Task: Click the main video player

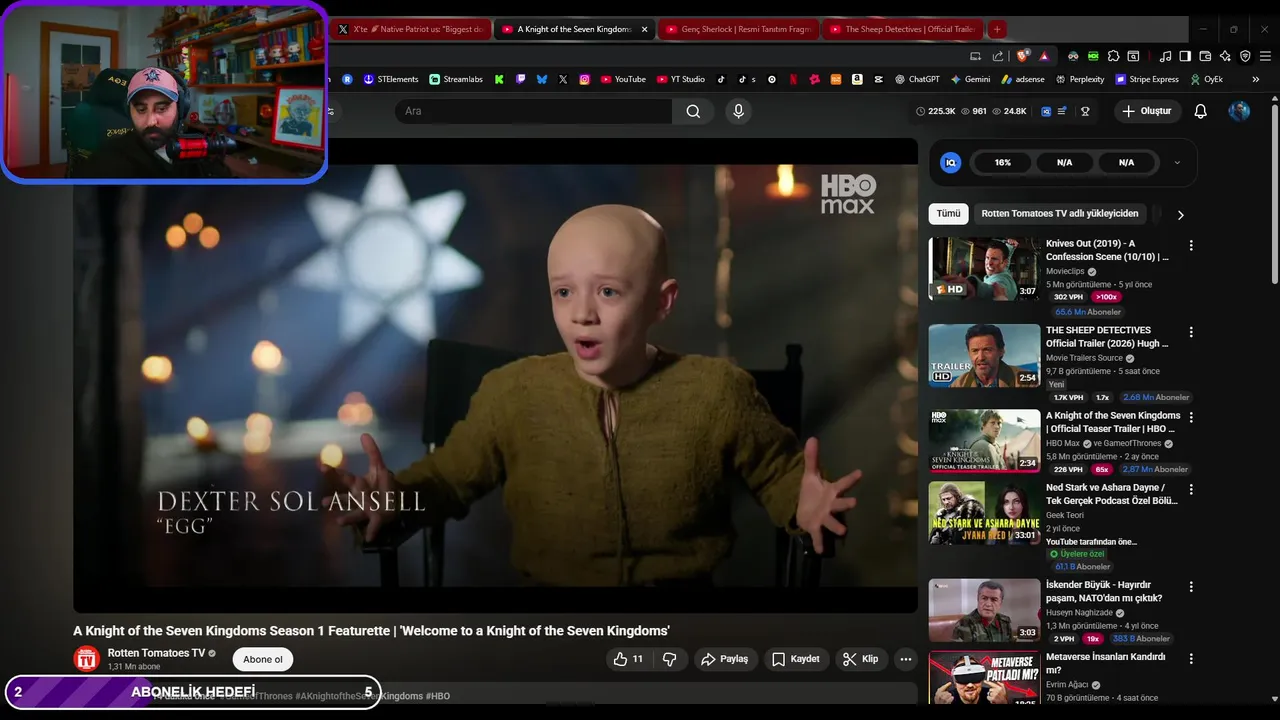Action: click(495, 375)
